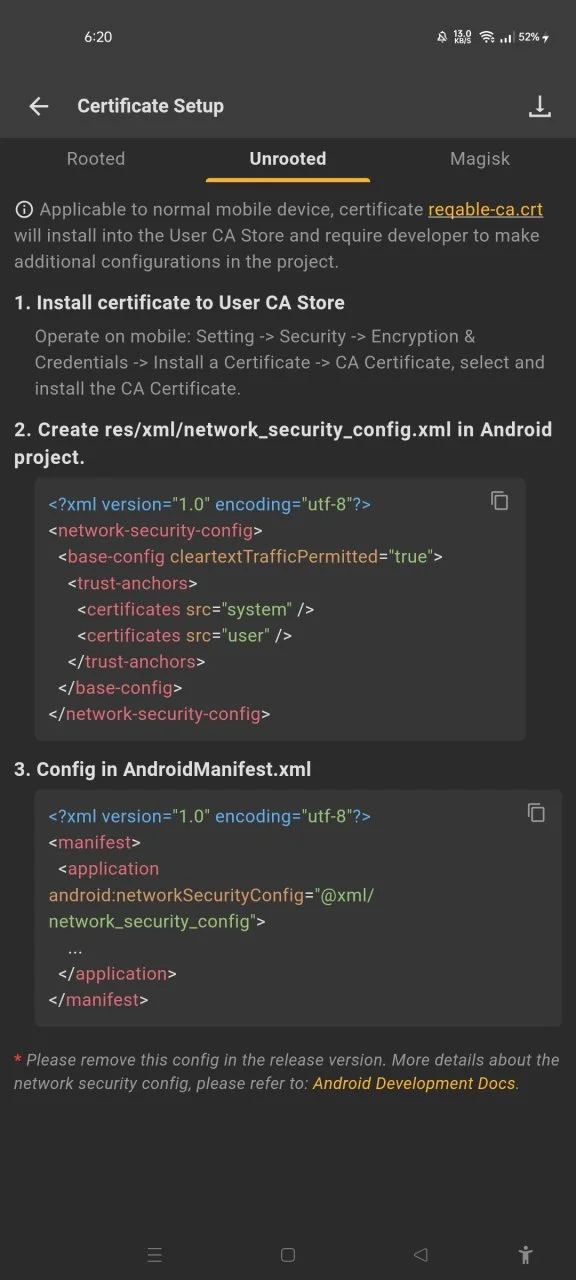This screenshot has height=1280, width=576.
Task: Download the certificate via top-right icon
Action: [x=540, y=106]
